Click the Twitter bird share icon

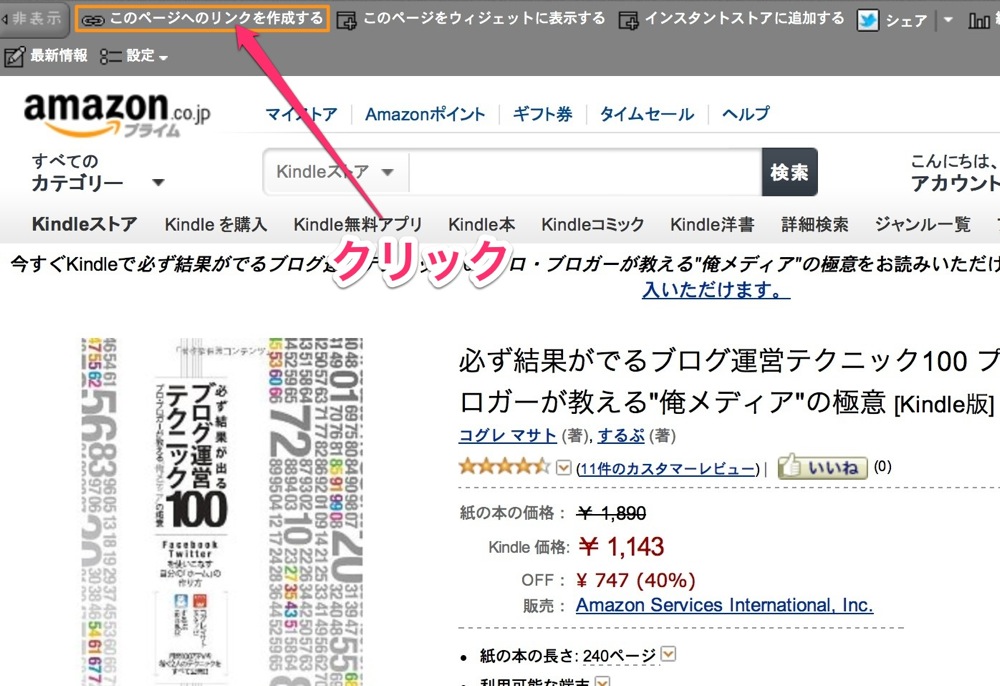click(x=867, y=20)
